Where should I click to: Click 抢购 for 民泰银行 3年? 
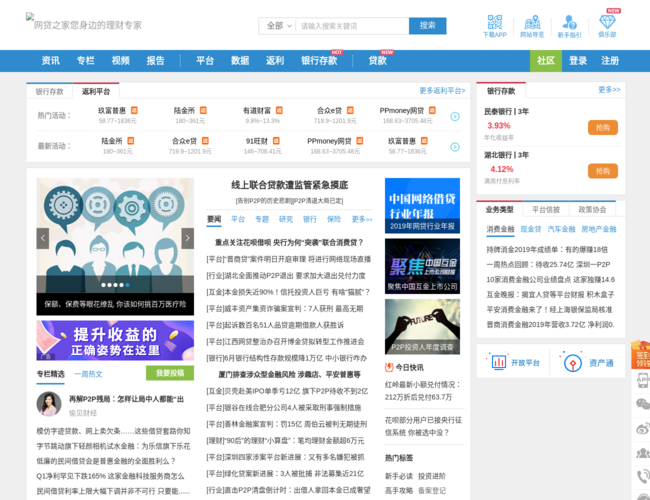(603, 127)
